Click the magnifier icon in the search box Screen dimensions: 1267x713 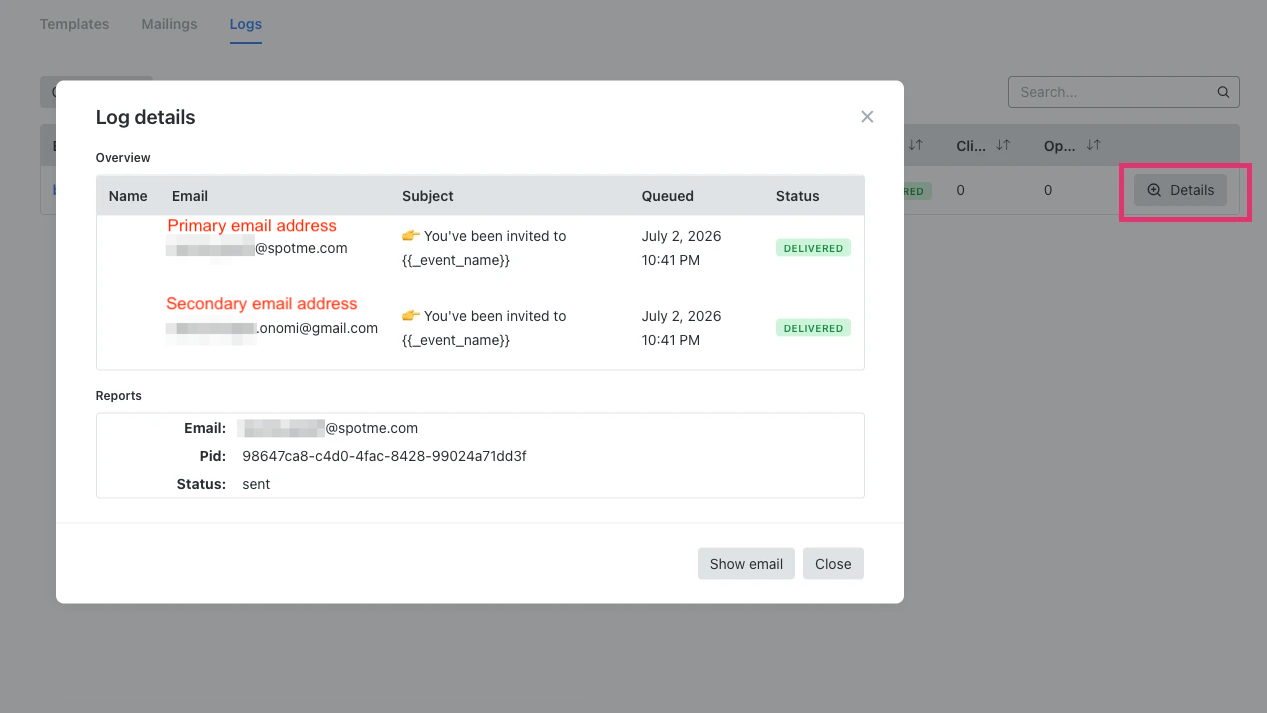coord(1223,92)
